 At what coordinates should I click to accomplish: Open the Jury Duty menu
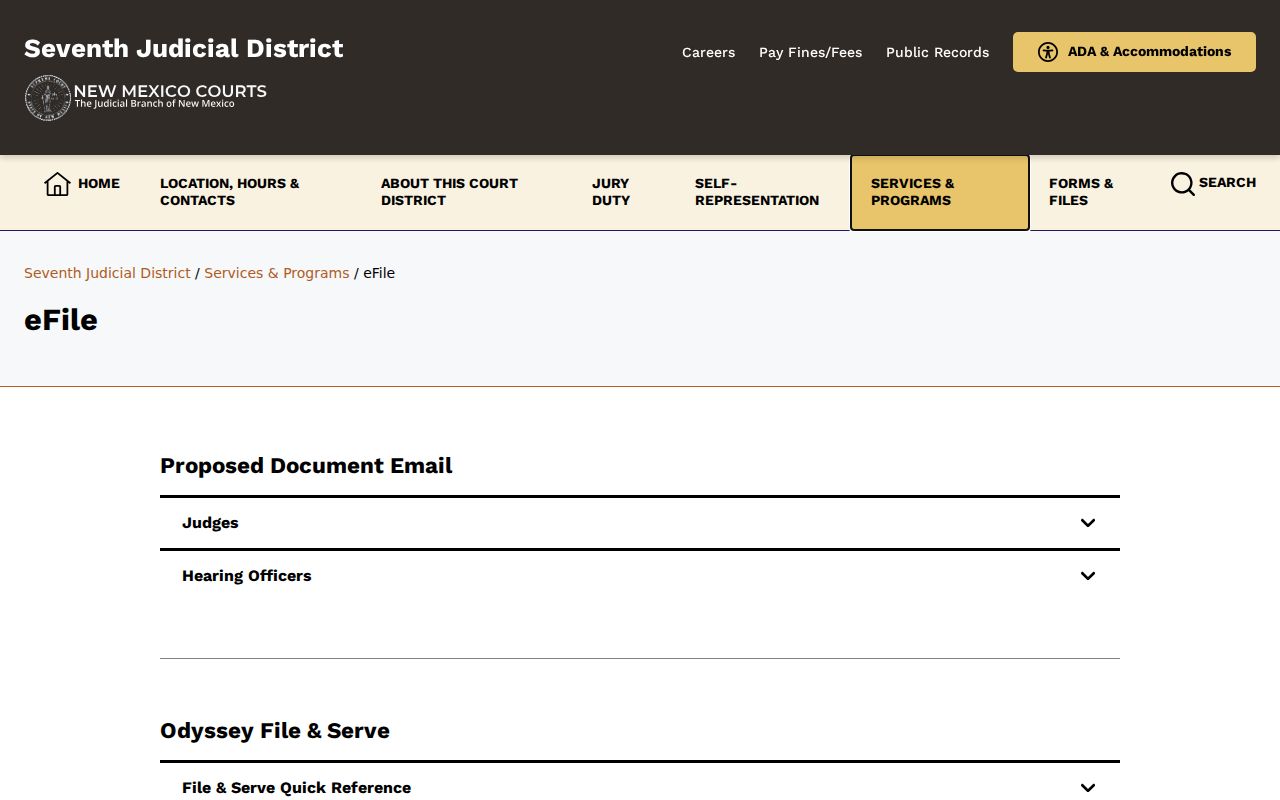(x=611, y=192)
